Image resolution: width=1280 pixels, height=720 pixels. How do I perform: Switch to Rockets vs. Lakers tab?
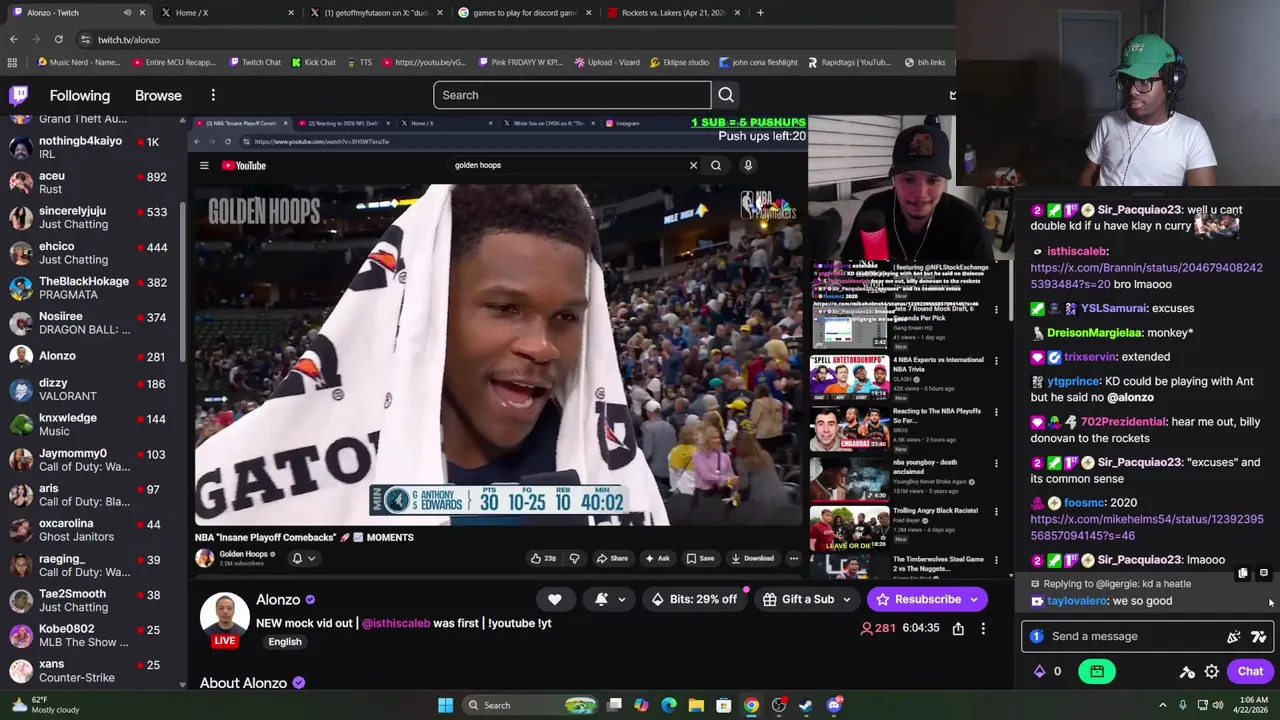coord(672,13)
